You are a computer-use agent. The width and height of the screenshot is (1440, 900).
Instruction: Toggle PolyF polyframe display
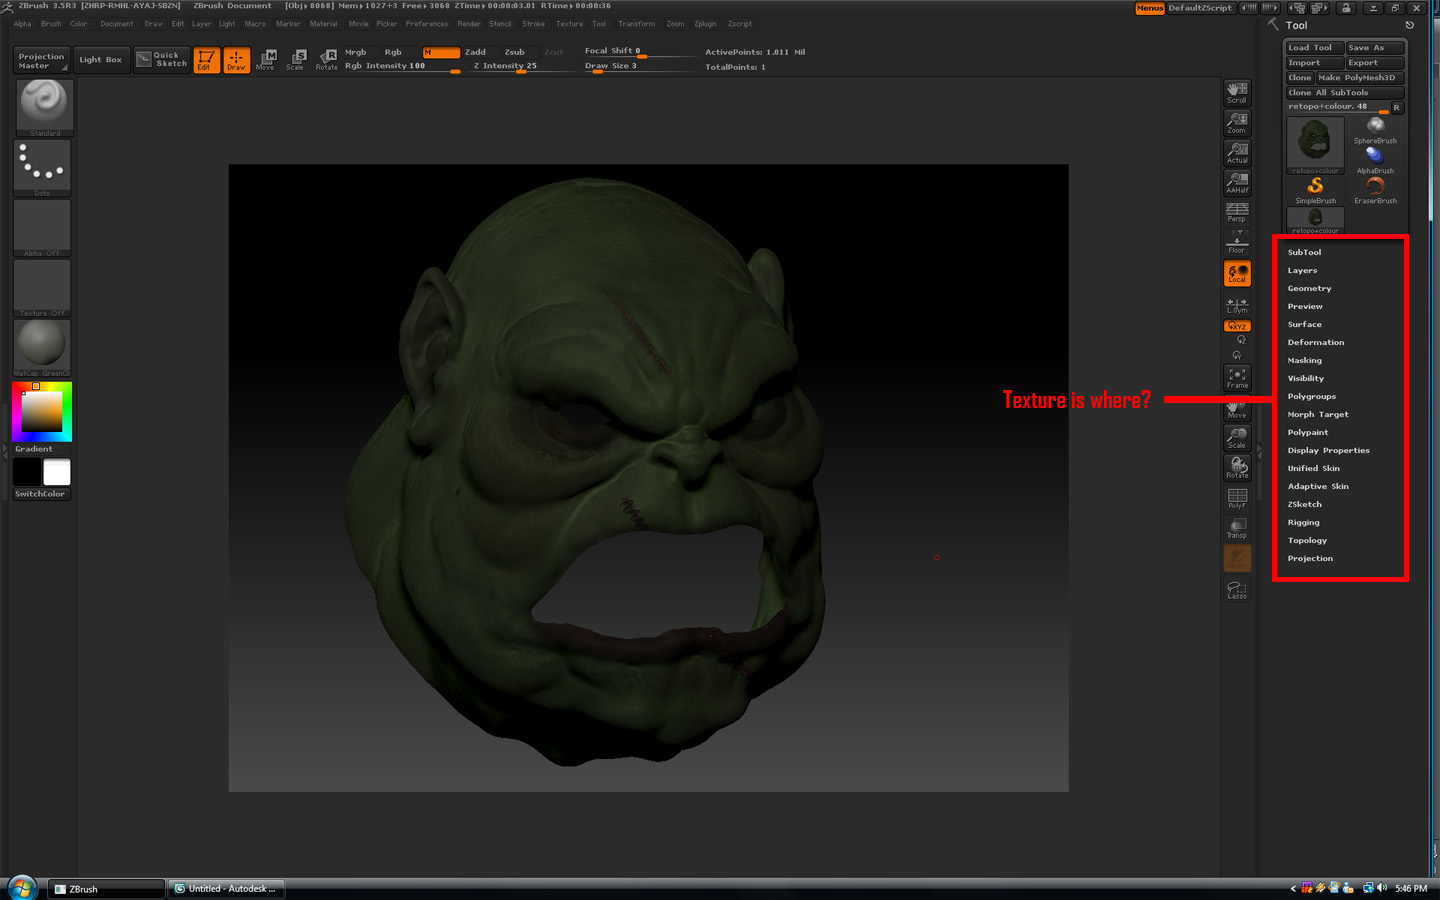pos(1237,498)
